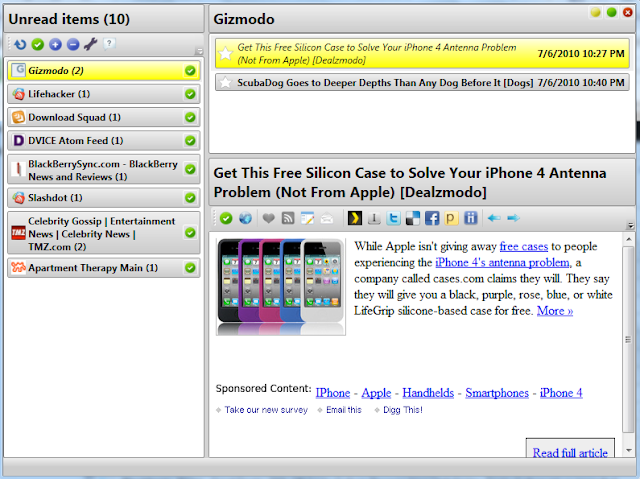Open settings via the wrench icon

[x=89, y=44]
